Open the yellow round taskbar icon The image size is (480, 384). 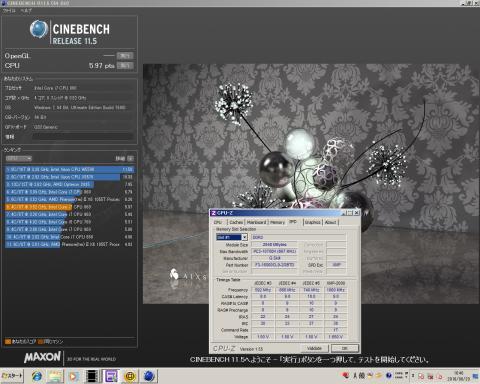(x=130, y=376)
